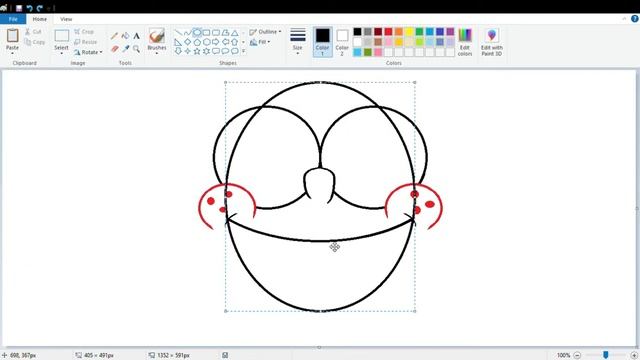The image size is (640, 360).
Task: Choose the Curve shape
Action: point(187,33)
